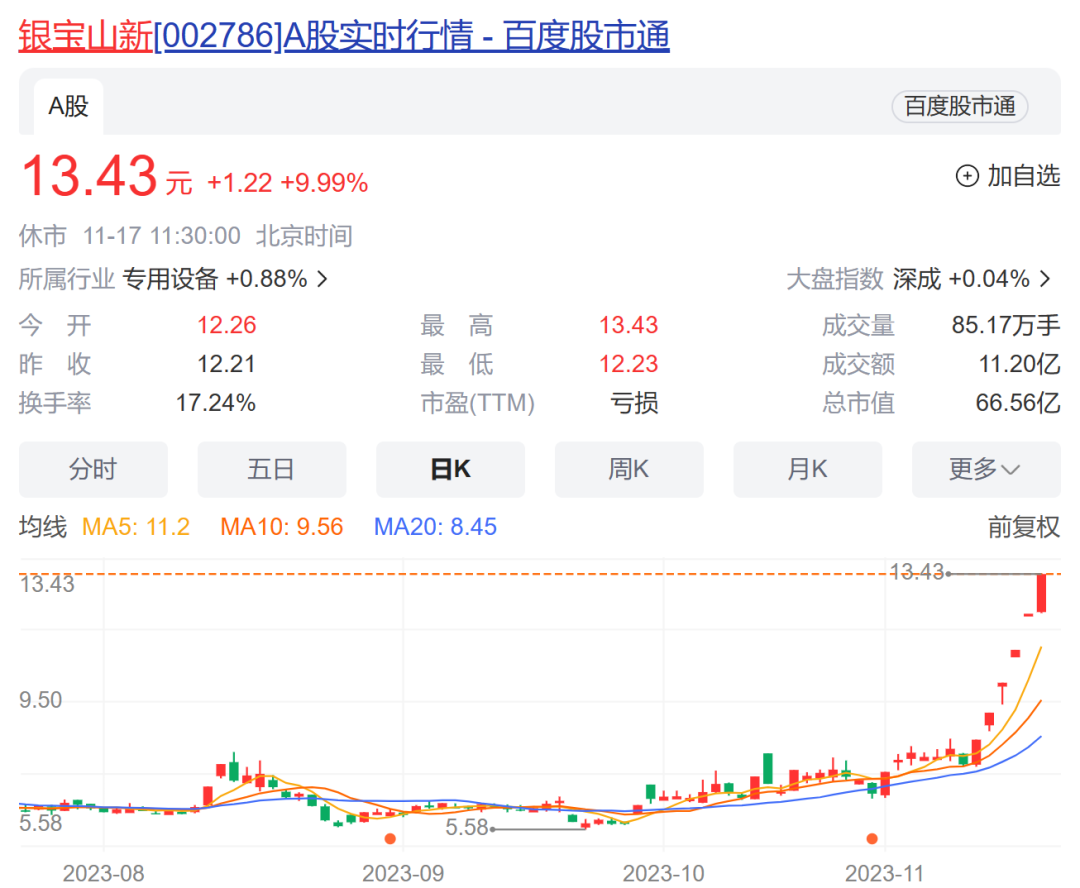Click the 昨收 value 12.21
This screenshot has height=888, width=1080.
[227, 364]
